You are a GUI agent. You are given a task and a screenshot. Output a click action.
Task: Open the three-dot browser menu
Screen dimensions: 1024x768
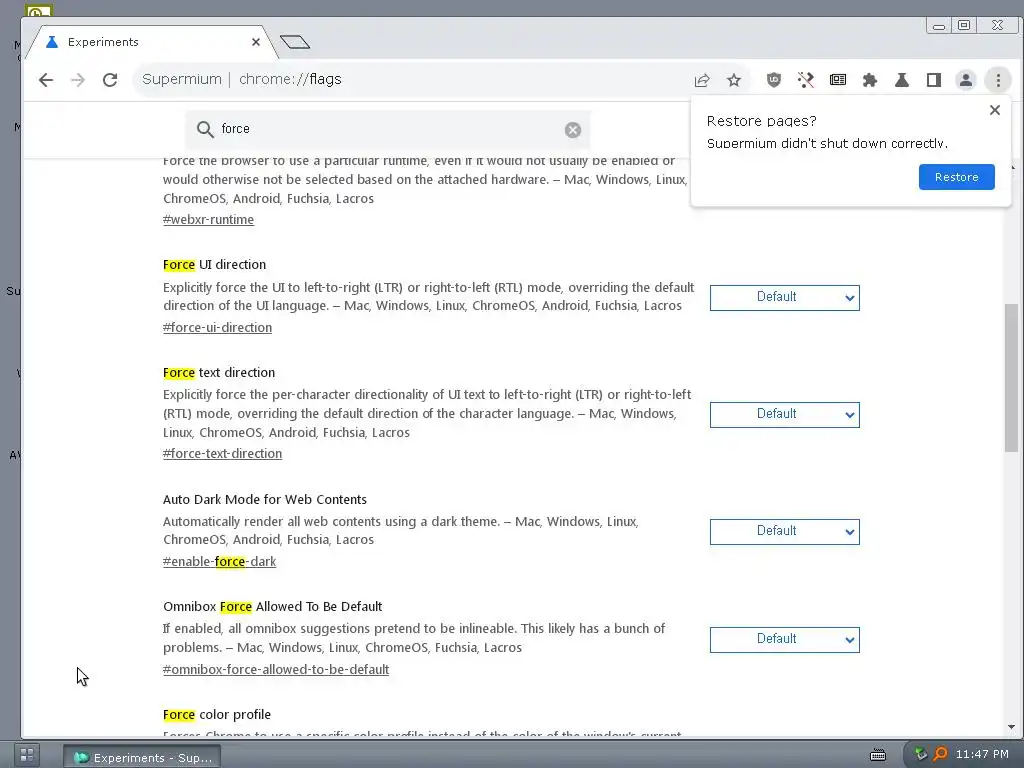998,80
